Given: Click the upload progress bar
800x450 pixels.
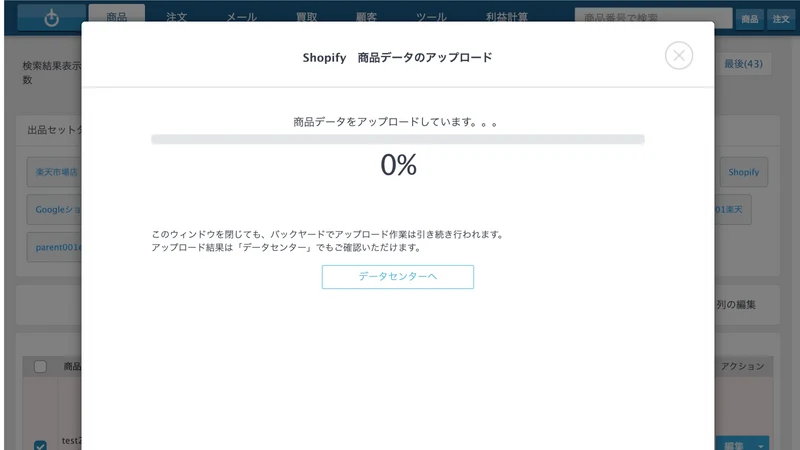Looking at the screenshot, I should [397, 139].
